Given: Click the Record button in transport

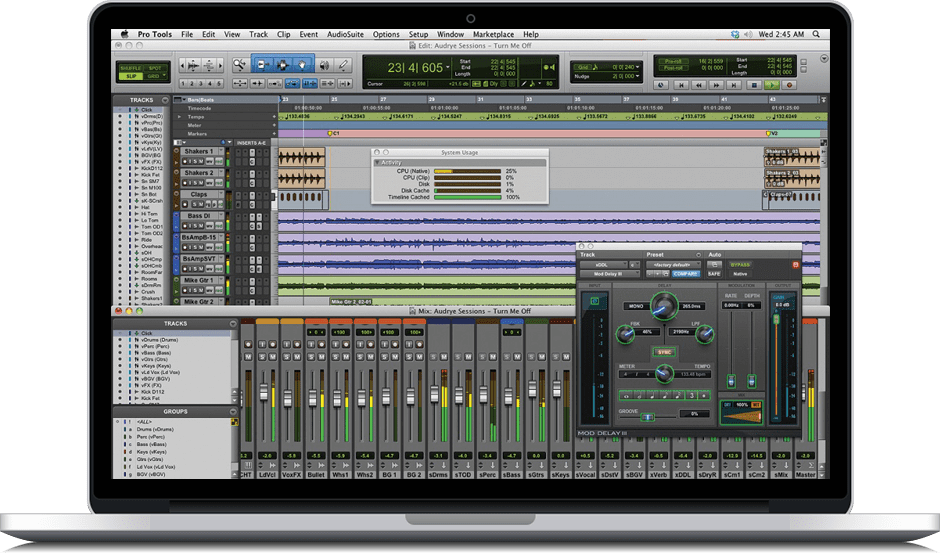Looking at the screenshot, I should pyautogui.click(x=790, y=85).
